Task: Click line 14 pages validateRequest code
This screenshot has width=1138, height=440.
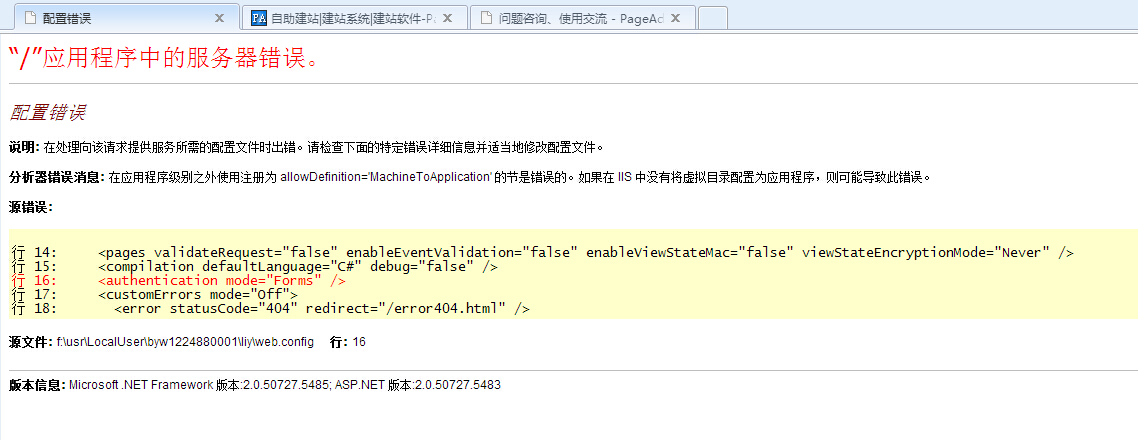Action: point(585,252)
